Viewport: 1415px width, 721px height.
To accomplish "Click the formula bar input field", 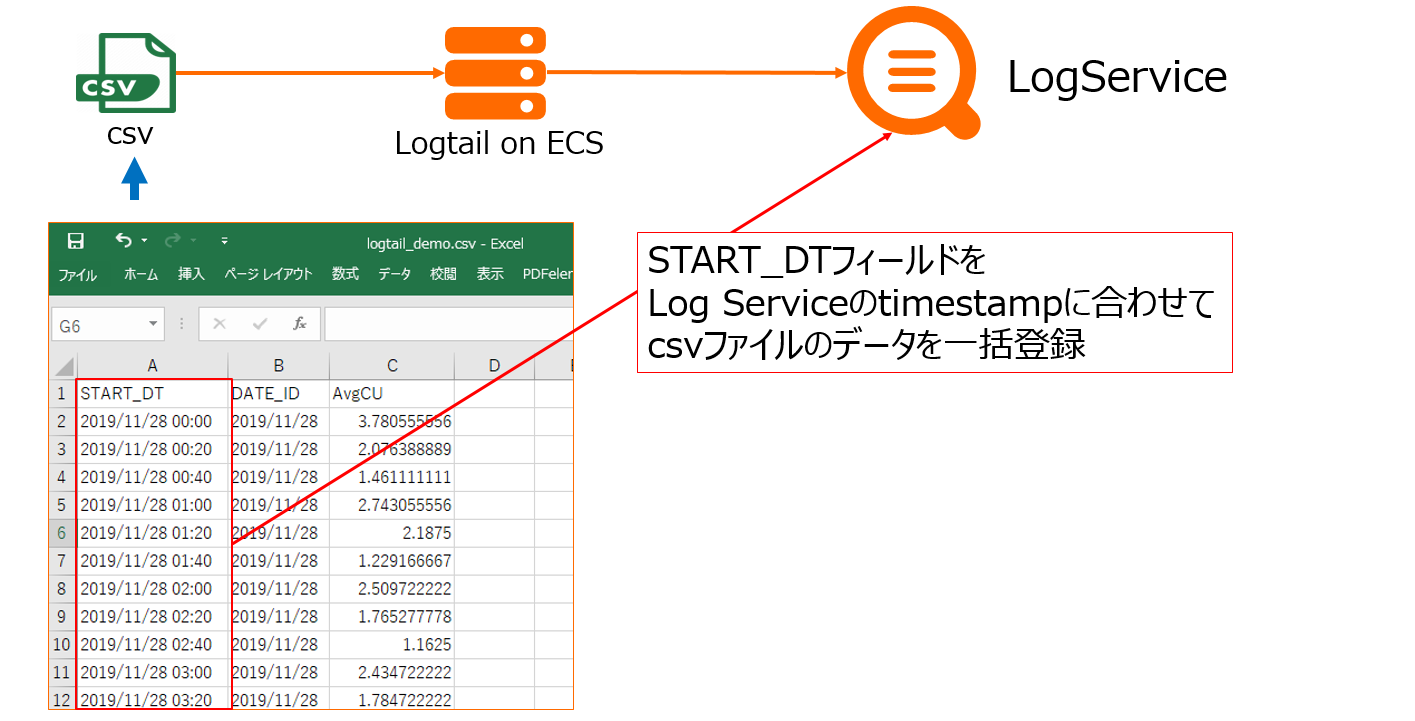I will click(449, 324).
